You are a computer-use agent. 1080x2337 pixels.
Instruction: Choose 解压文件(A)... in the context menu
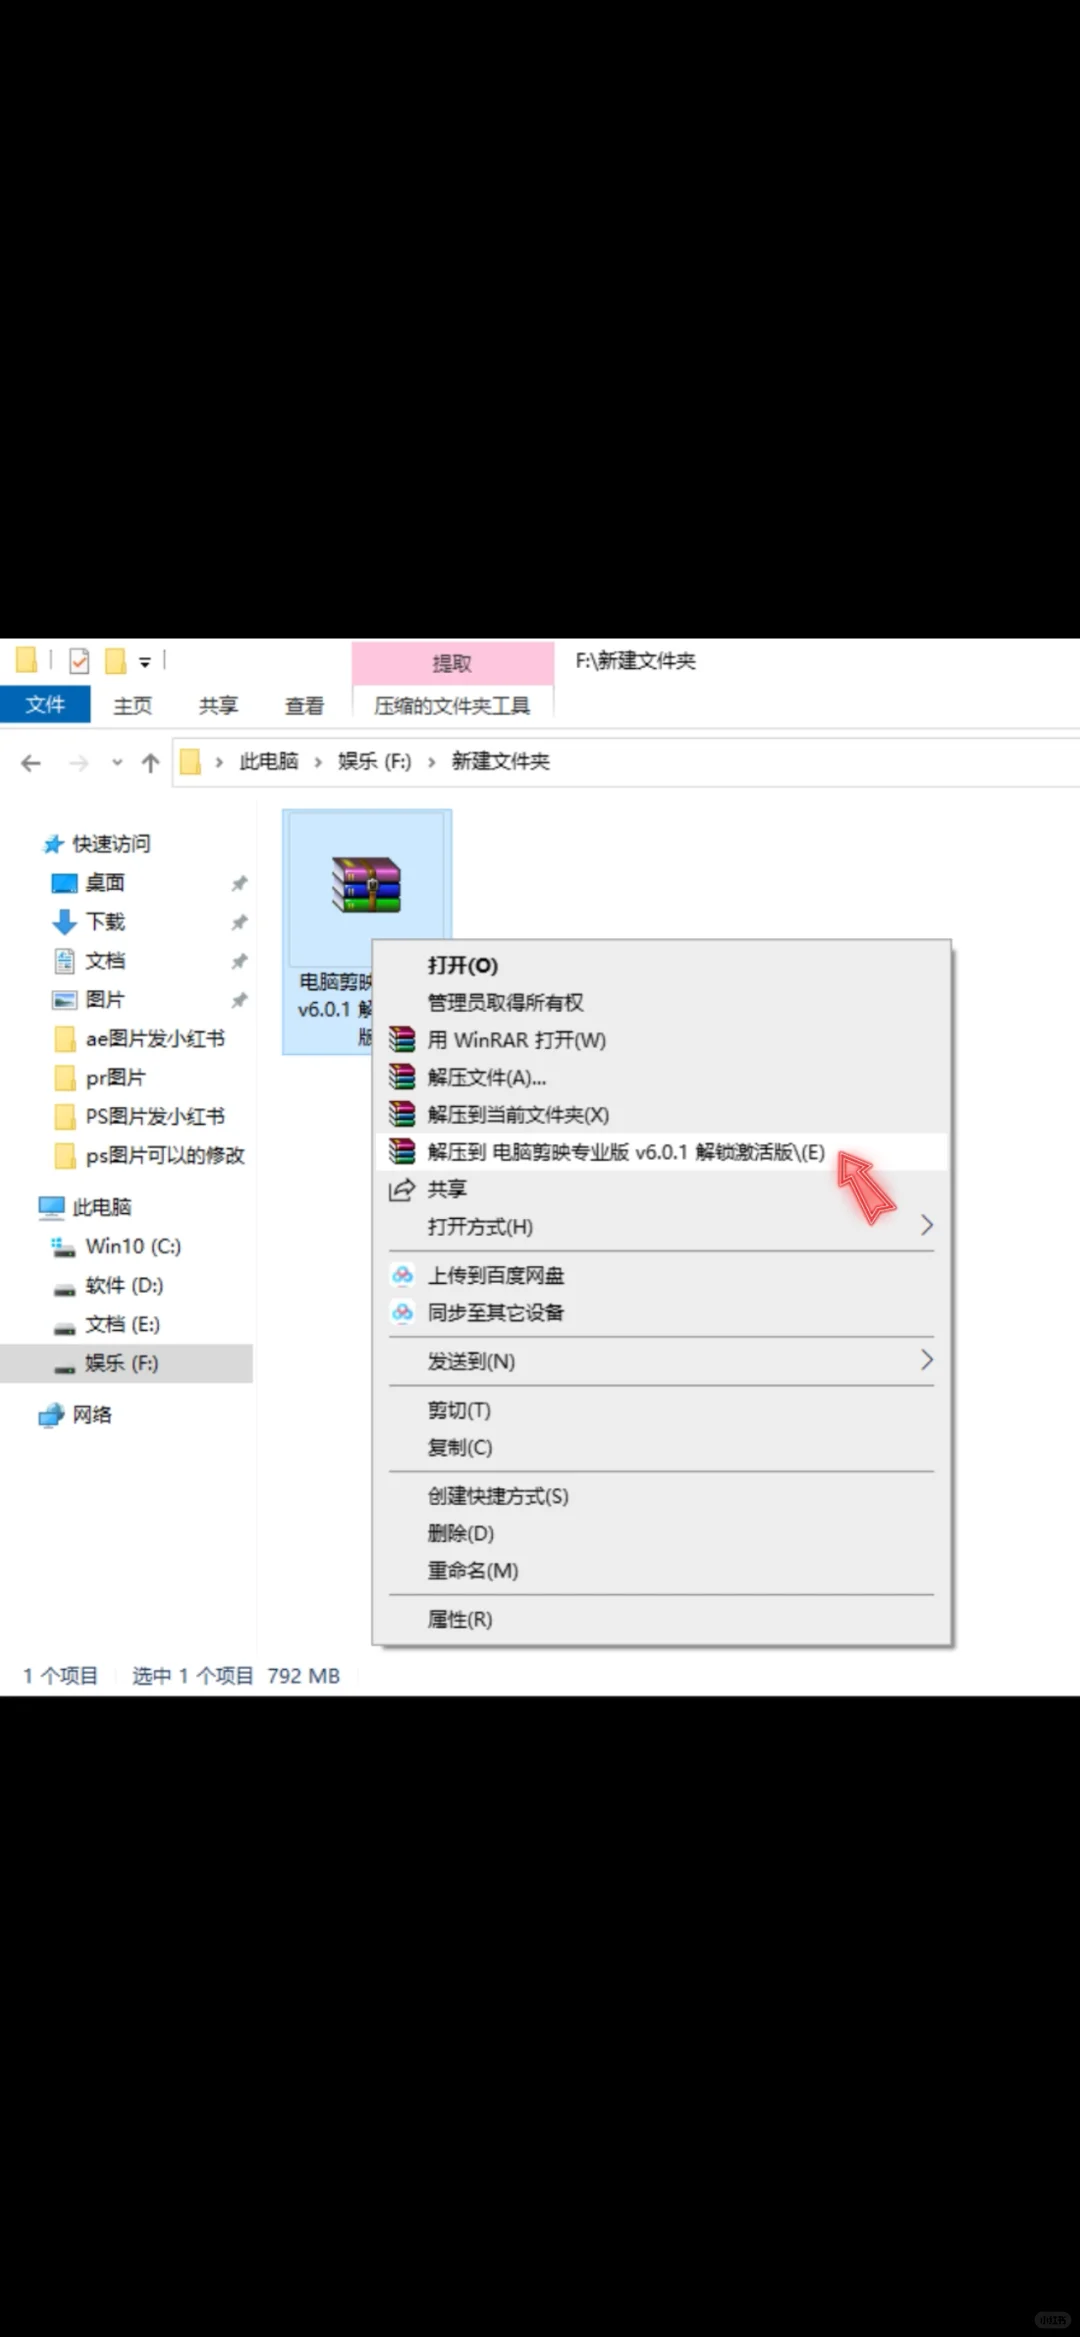click(662, 1078)
